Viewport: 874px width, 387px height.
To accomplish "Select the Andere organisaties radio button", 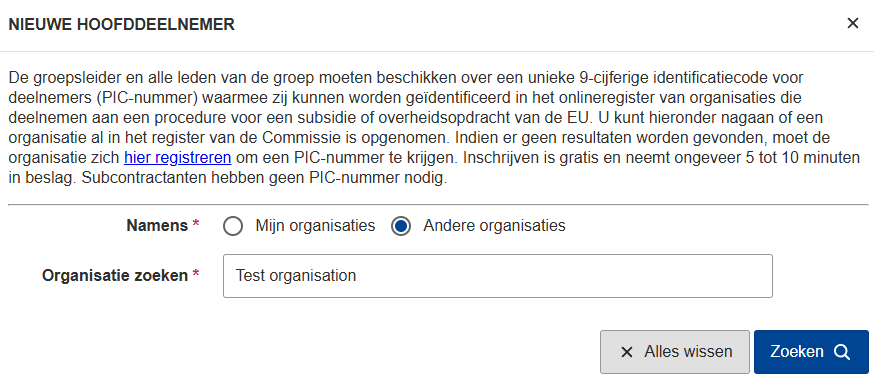I will (401, 226).
